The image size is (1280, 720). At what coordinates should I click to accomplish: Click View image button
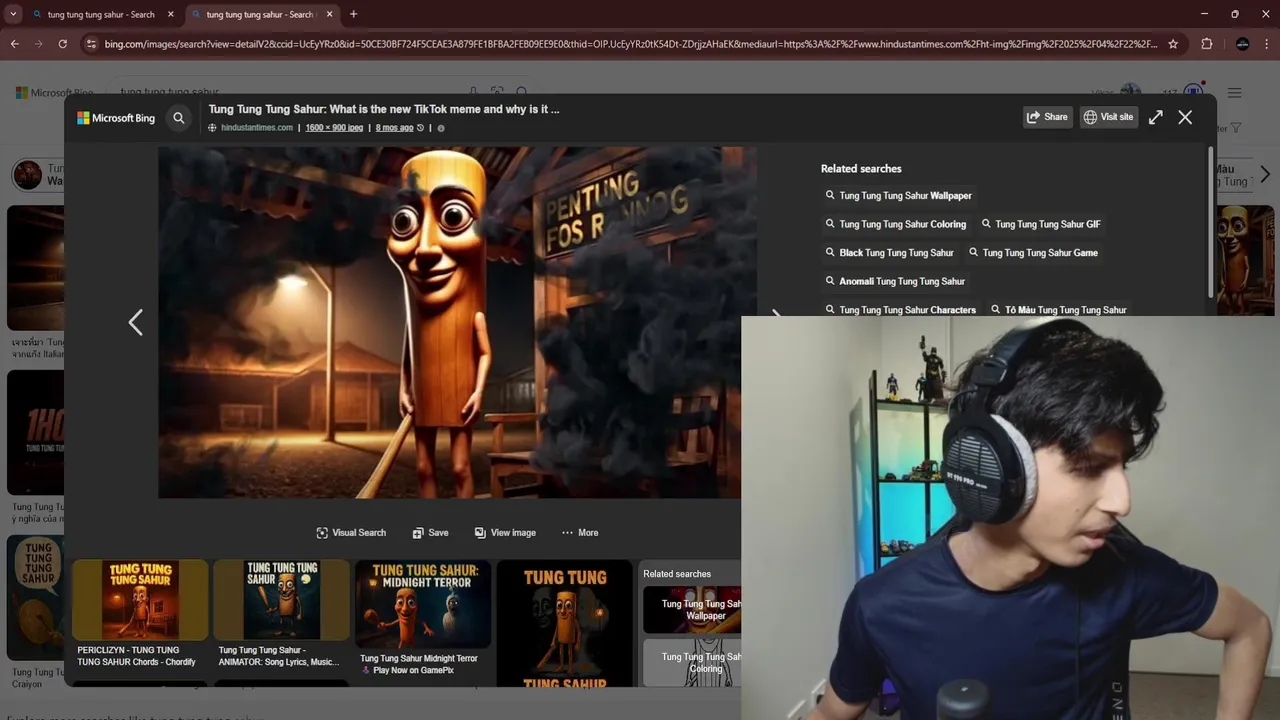(505, 533)
